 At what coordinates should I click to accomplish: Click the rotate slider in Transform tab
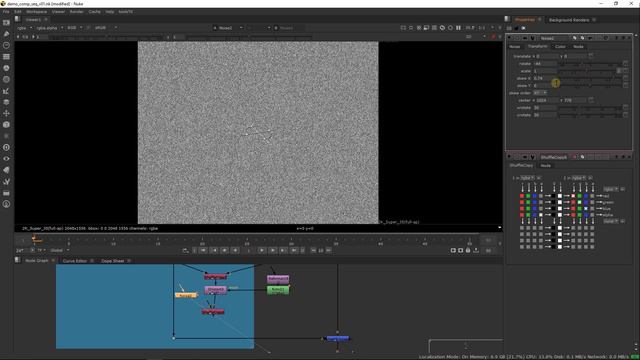tap(590, 64)
